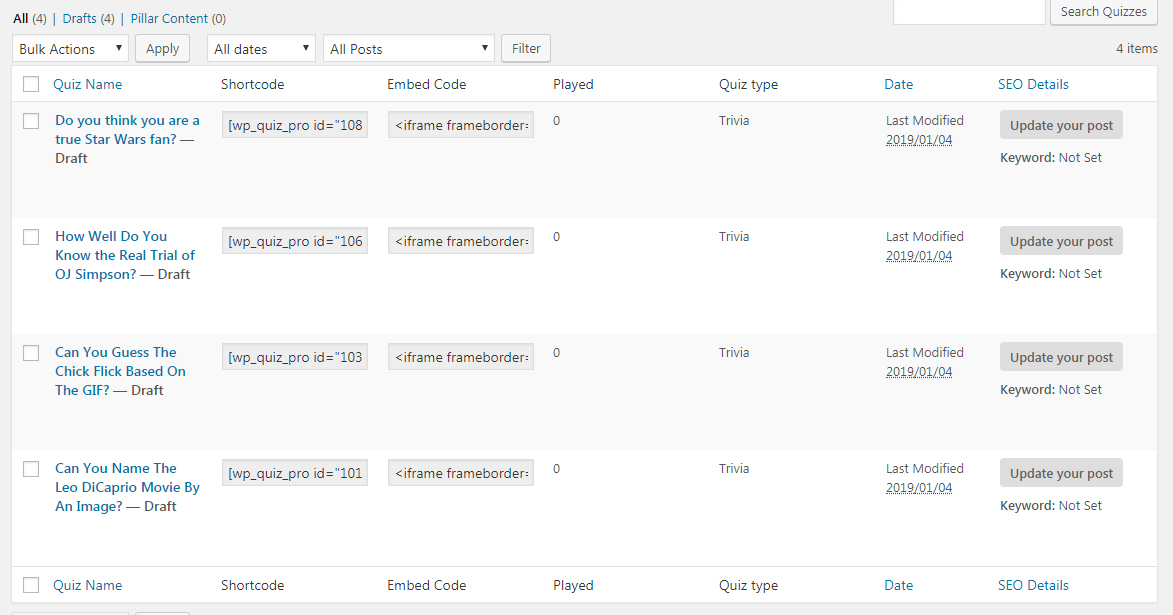This screenshot has height=615, width=1173.
Task: Click the Filter button
Action: [526, 48]
